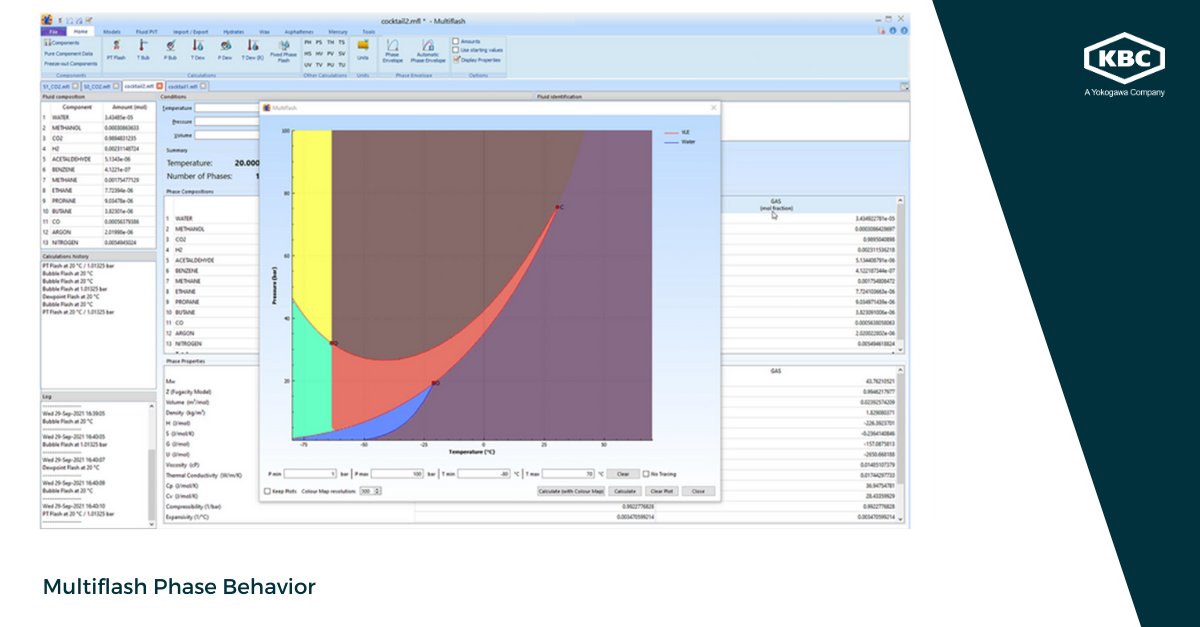Open the Fixed Phase Flash calculation
Screen dimensions: 1200x627
point(284,52)
